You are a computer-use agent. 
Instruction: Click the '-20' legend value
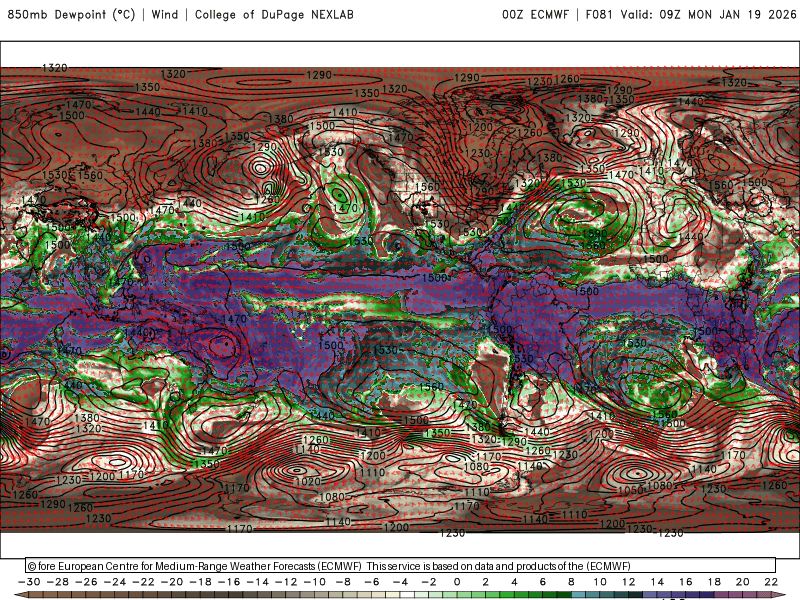[x=172, y=582]
